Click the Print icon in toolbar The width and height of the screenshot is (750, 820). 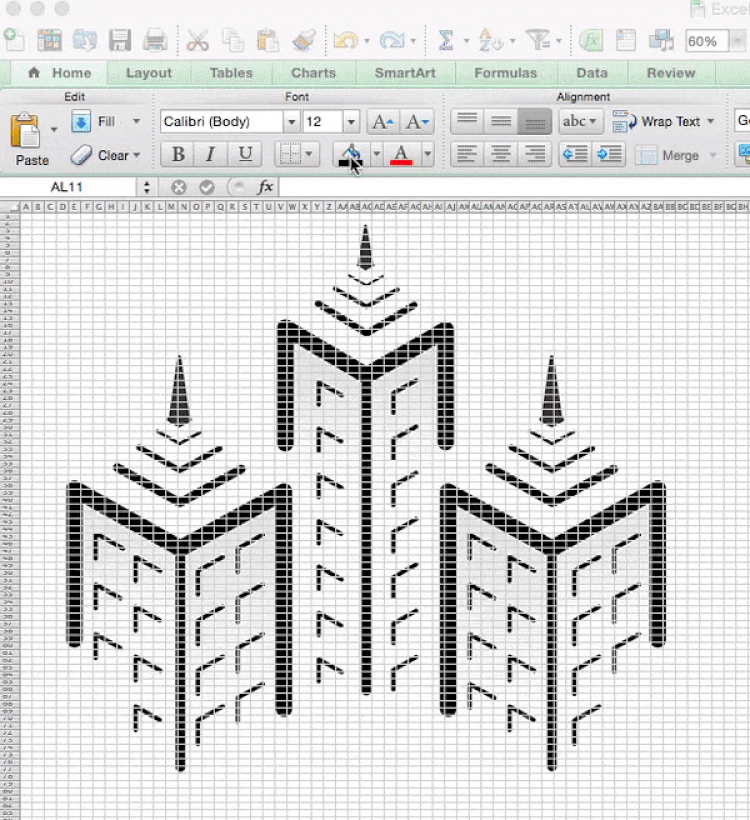(154, 40)
